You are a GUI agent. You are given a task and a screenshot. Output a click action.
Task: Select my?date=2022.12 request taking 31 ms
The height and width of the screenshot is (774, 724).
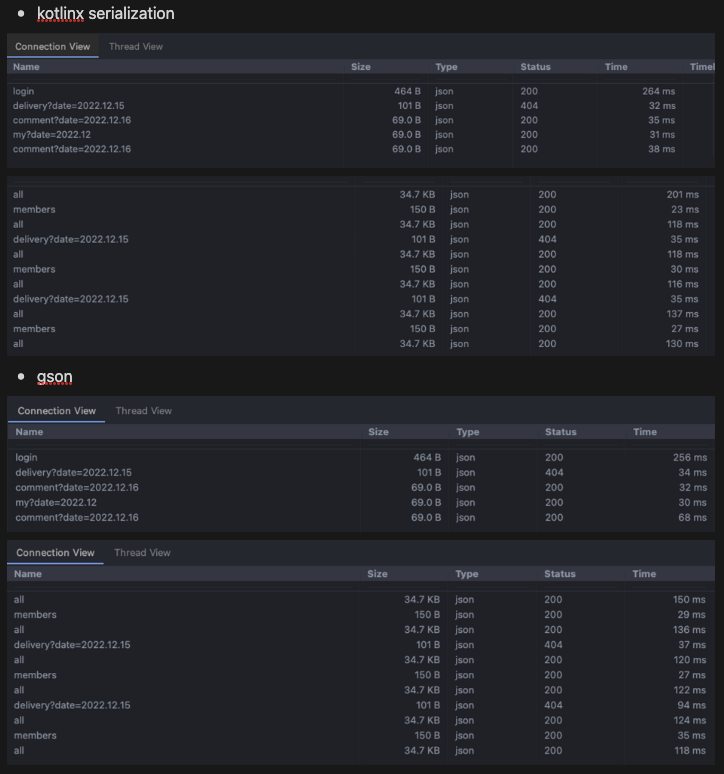click(x=360, y=134)
